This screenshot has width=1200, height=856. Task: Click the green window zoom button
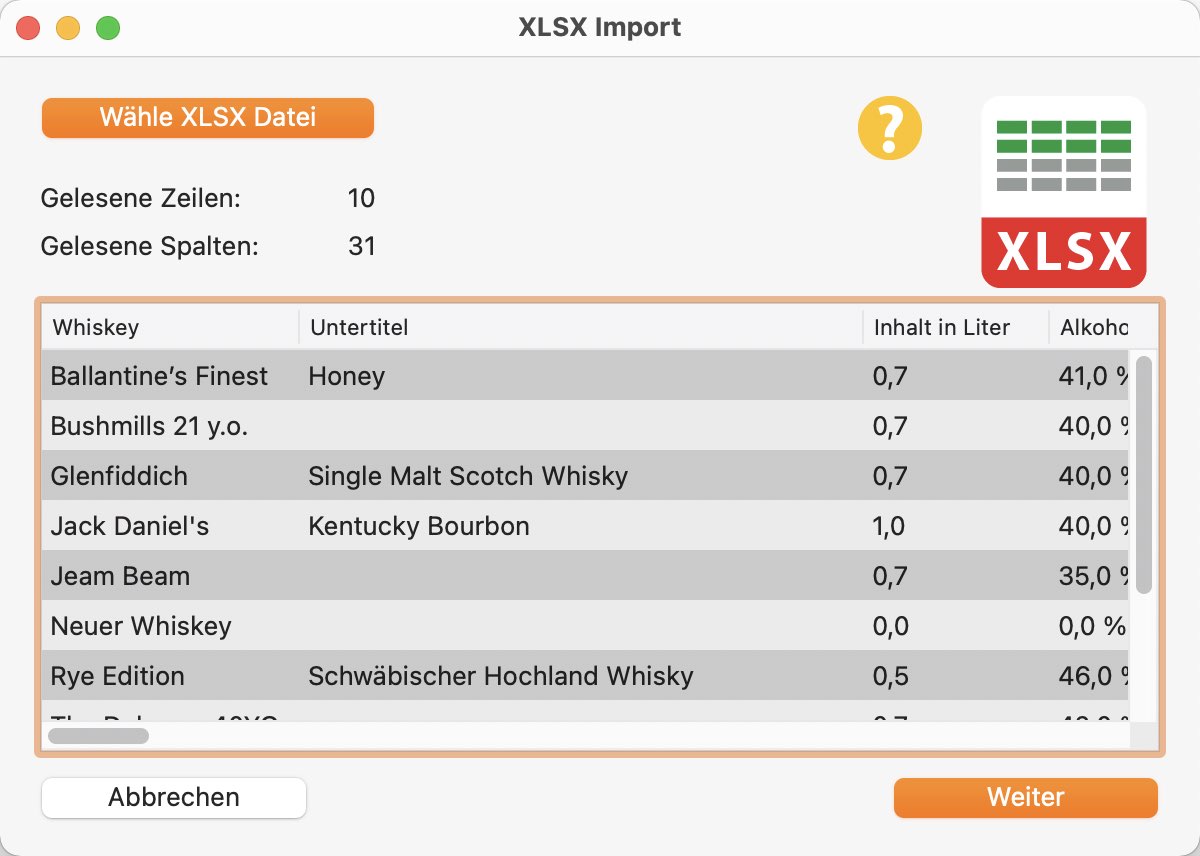(108, 28)
